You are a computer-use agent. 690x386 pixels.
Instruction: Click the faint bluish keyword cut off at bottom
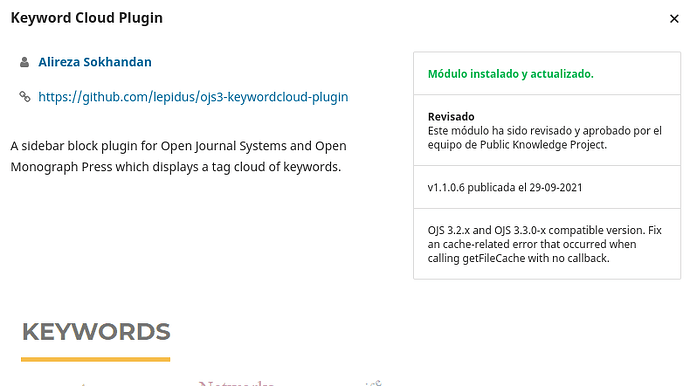point(373,383)
